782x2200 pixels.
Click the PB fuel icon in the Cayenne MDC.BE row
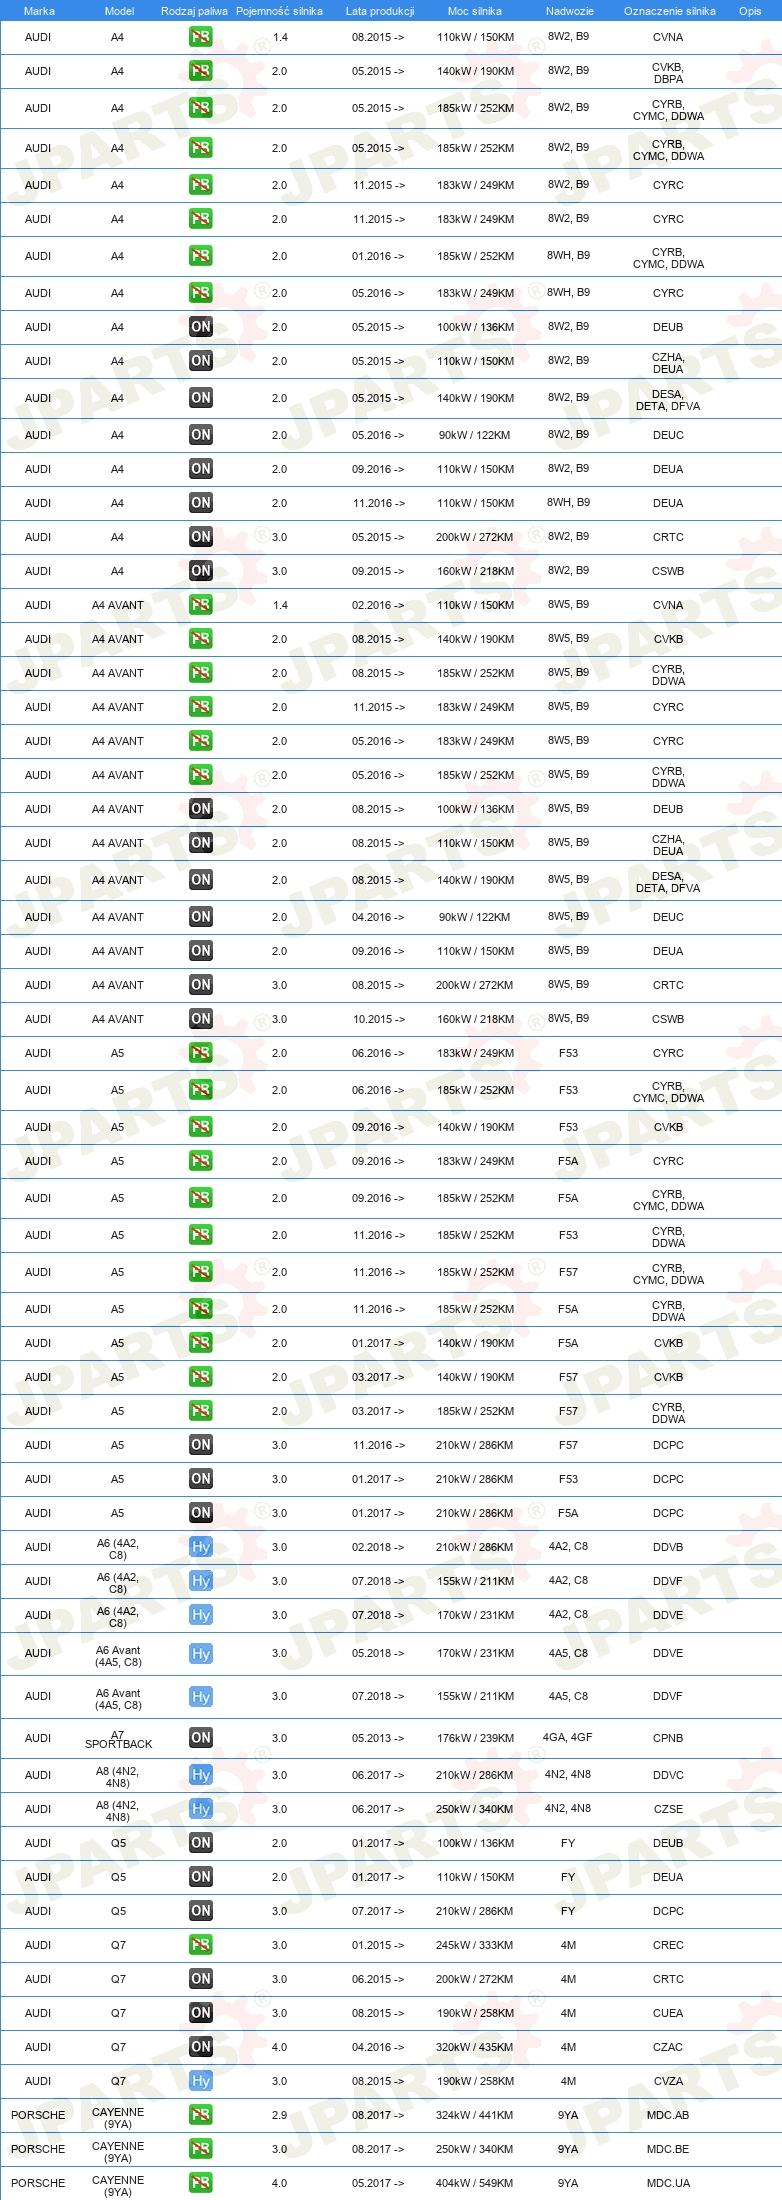tap(201, 2149)
